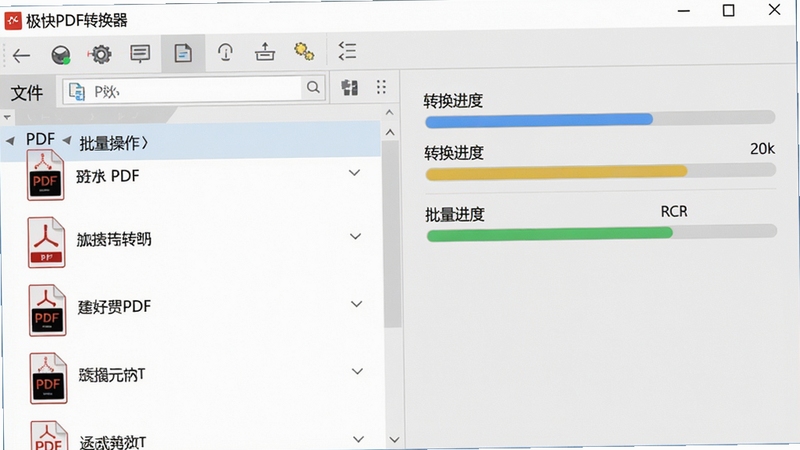Click the 批量进度 label
Viewport: 800px width, 450px height.
[455, 215]
